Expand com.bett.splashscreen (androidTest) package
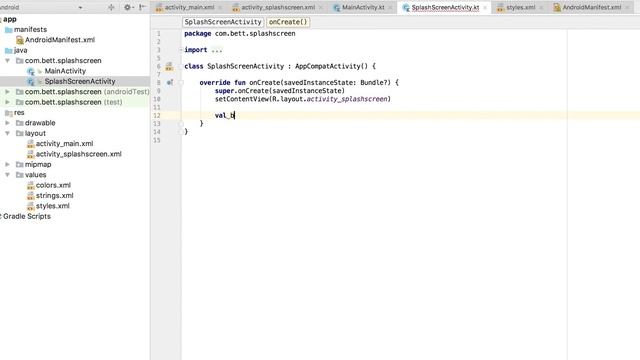This screenshot has width=640, height=360. (7, 92)
